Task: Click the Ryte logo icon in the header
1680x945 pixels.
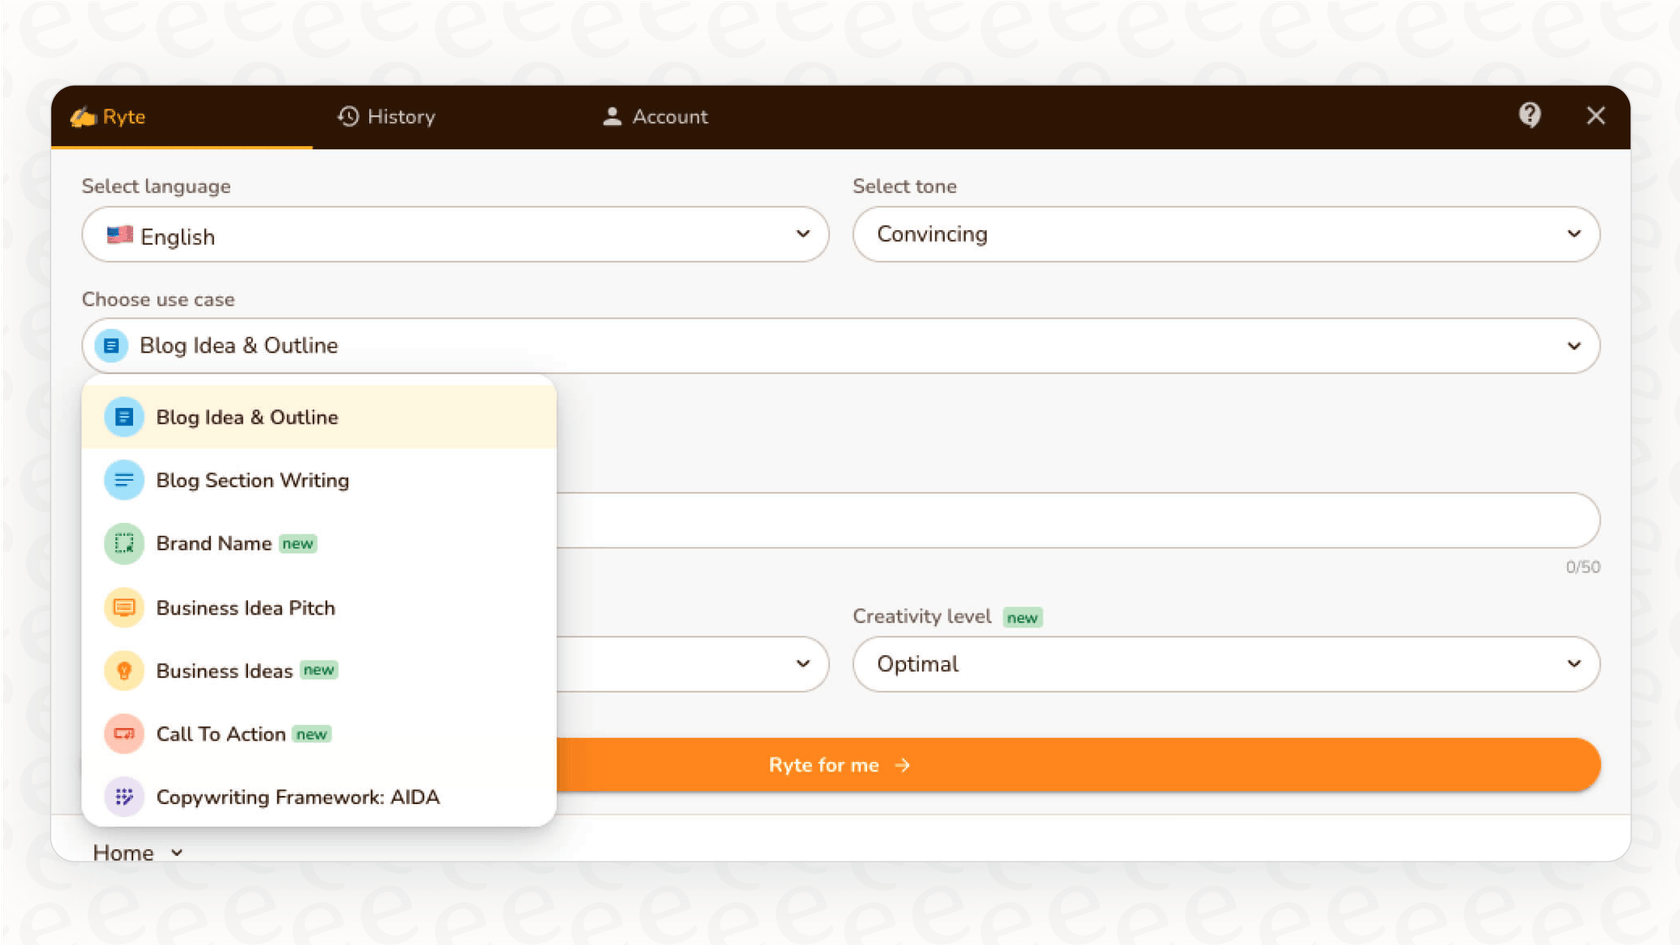Action: click(x=83, y=116)
